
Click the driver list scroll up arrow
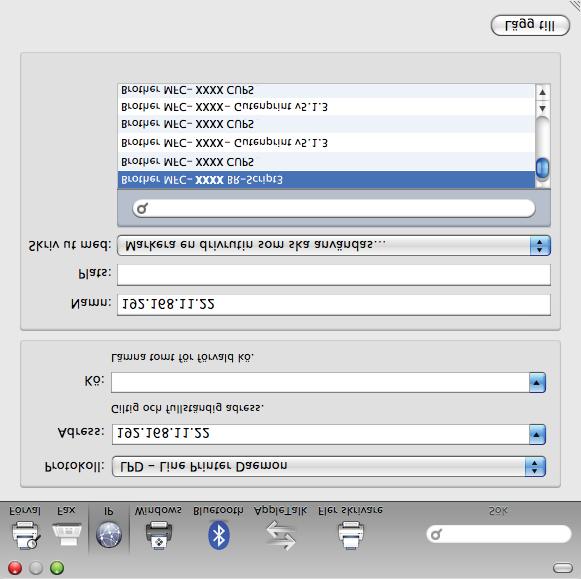coord(542,92)
